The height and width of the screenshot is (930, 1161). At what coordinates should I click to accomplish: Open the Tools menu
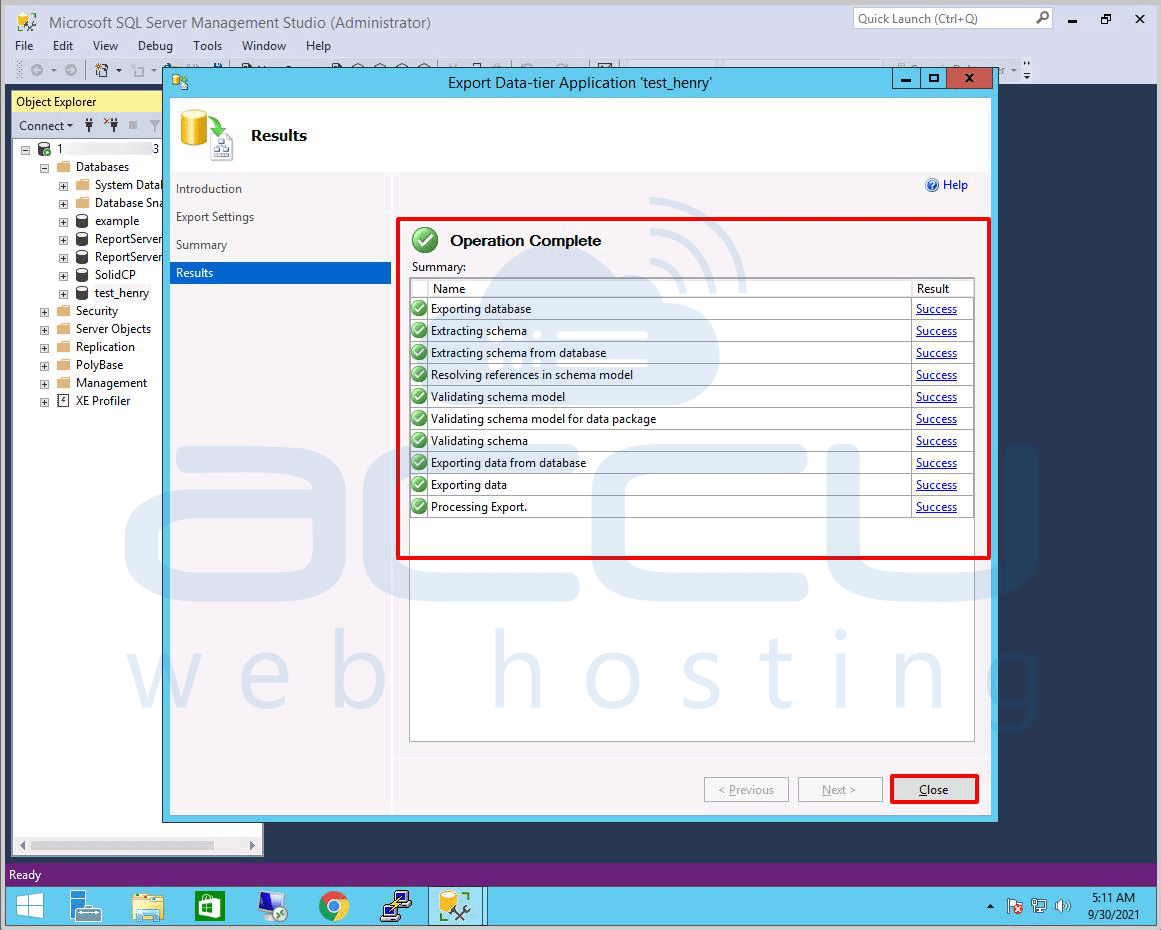207,46
